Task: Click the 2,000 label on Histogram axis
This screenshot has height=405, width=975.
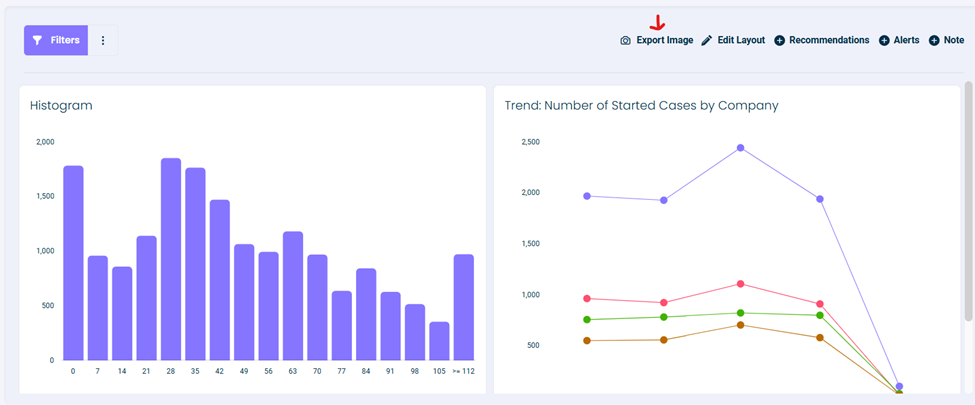Action: point(46,142)
